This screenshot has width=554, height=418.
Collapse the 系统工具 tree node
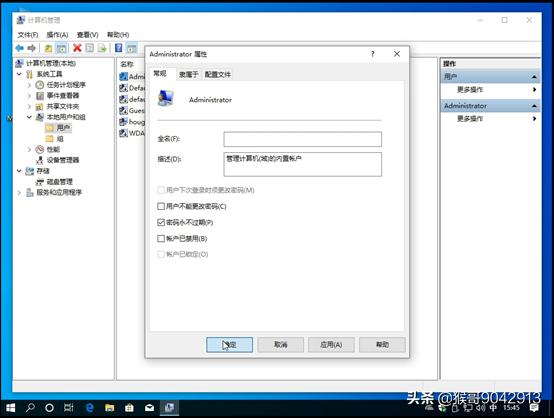(19, 74)
